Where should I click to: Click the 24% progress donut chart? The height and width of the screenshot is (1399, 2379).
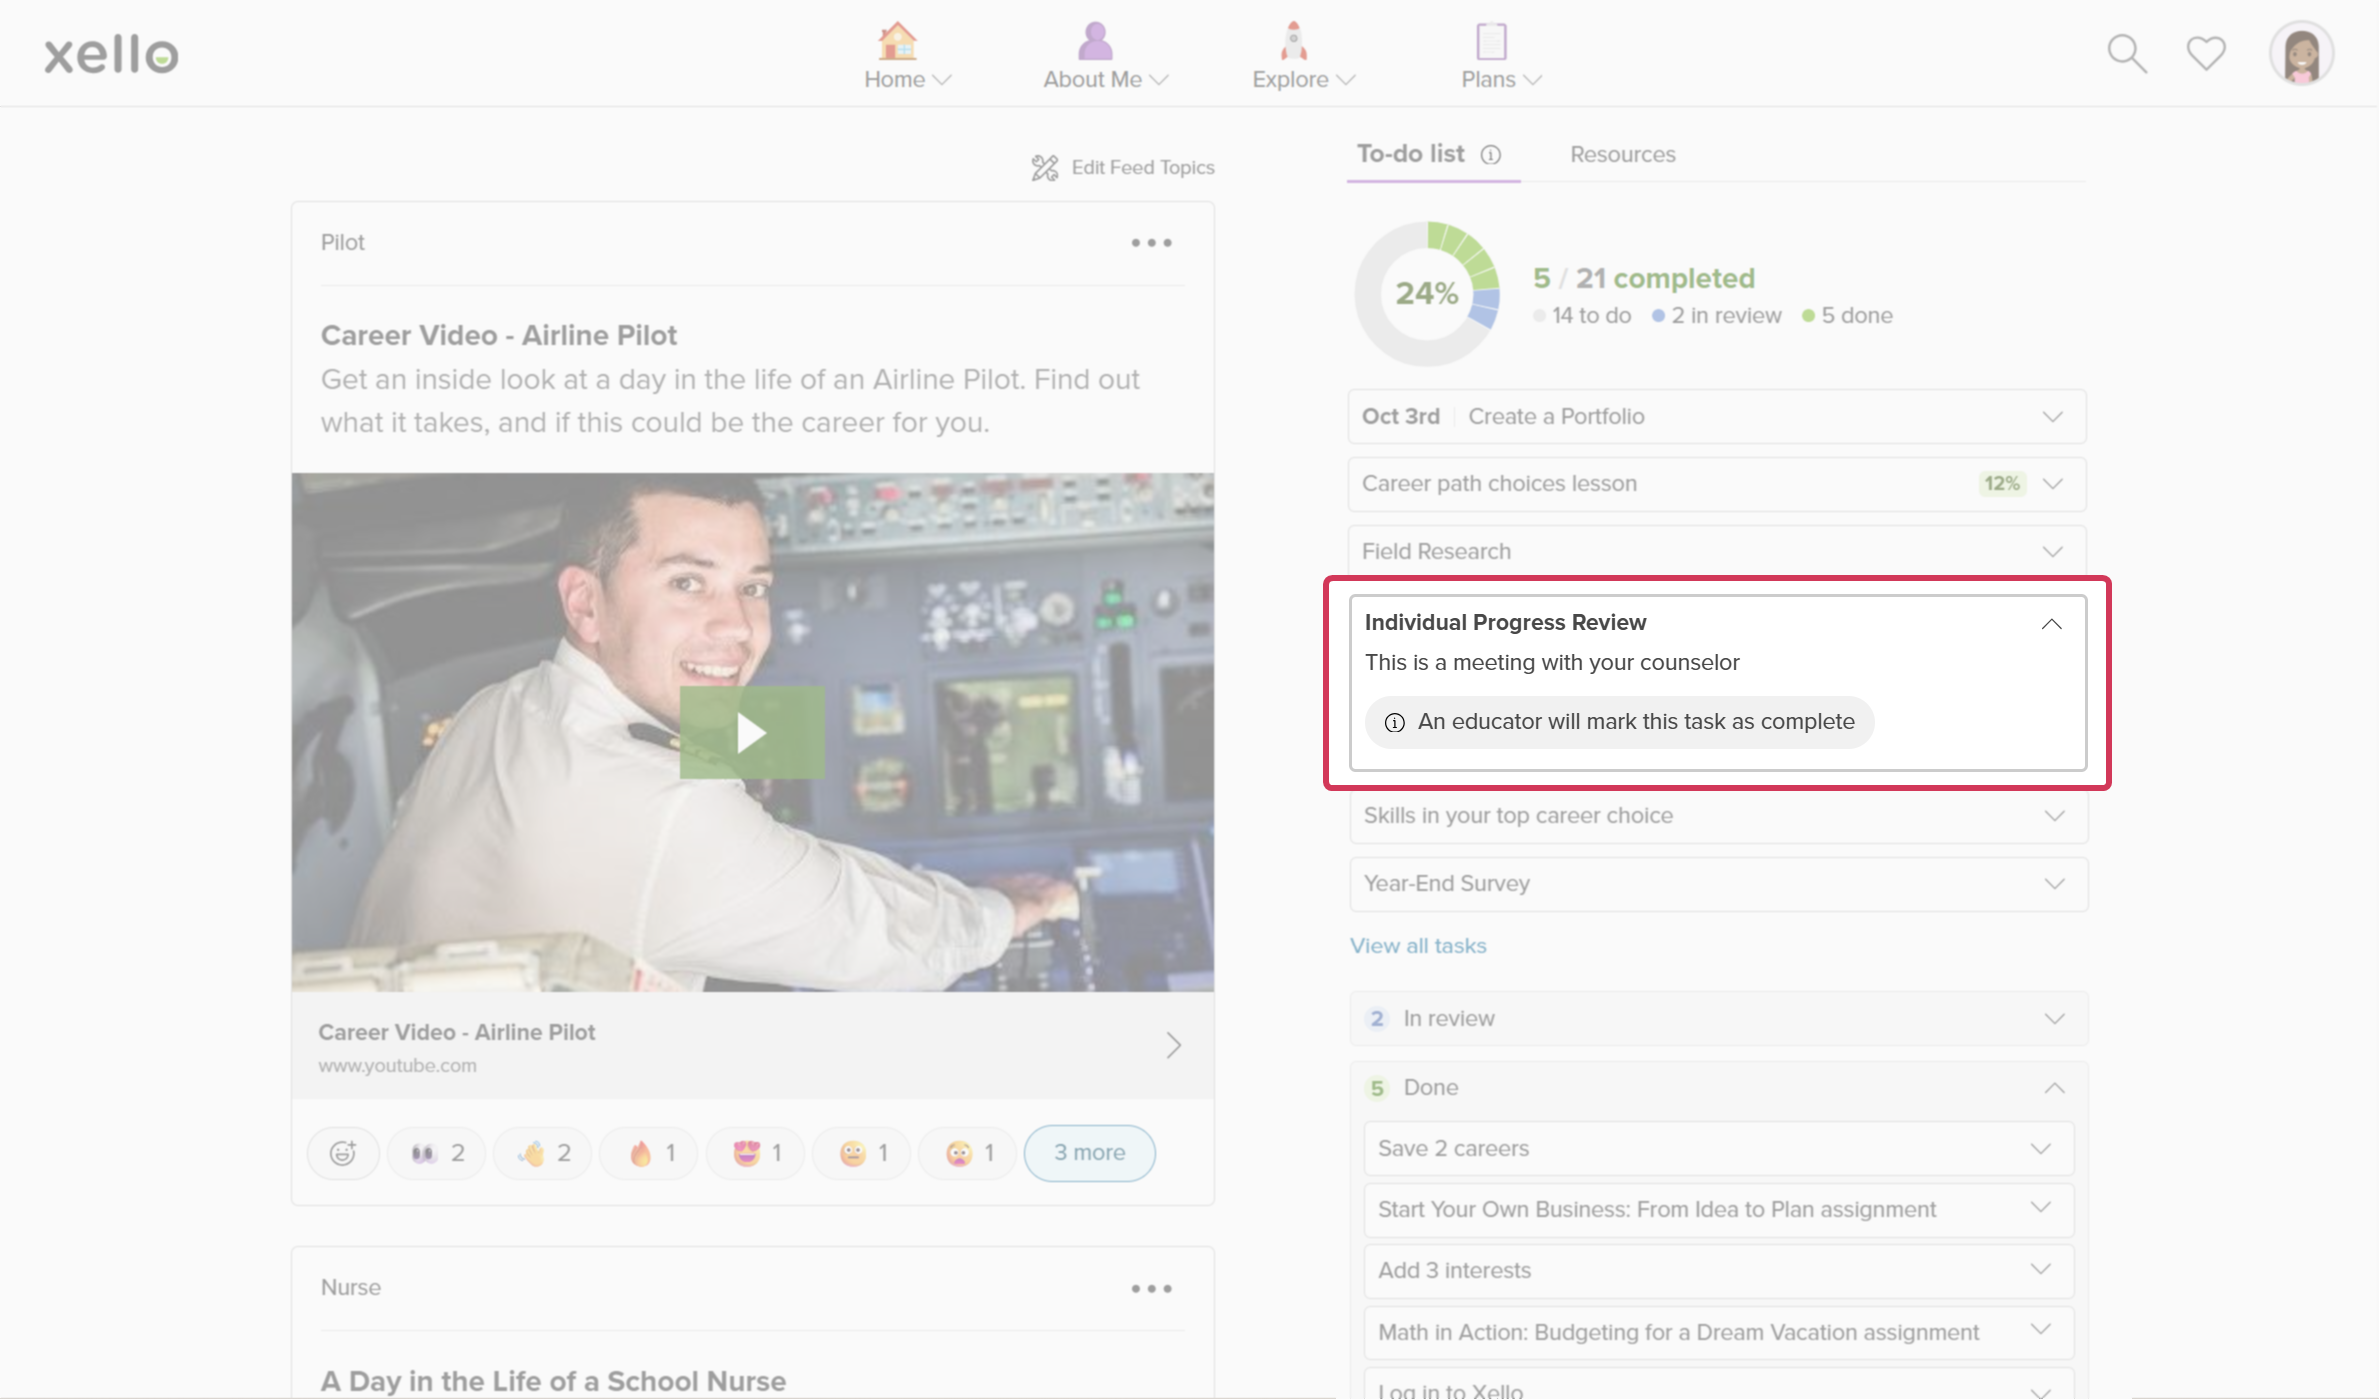pos(1427,294)
